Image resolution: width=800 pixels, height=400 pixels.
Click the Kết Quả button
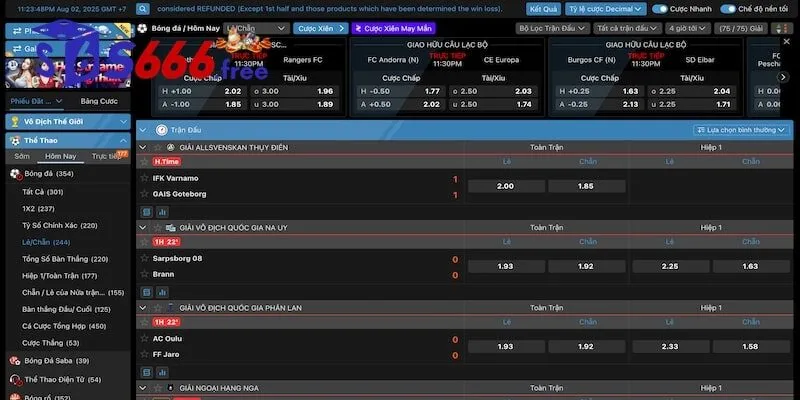pos(543,9)
